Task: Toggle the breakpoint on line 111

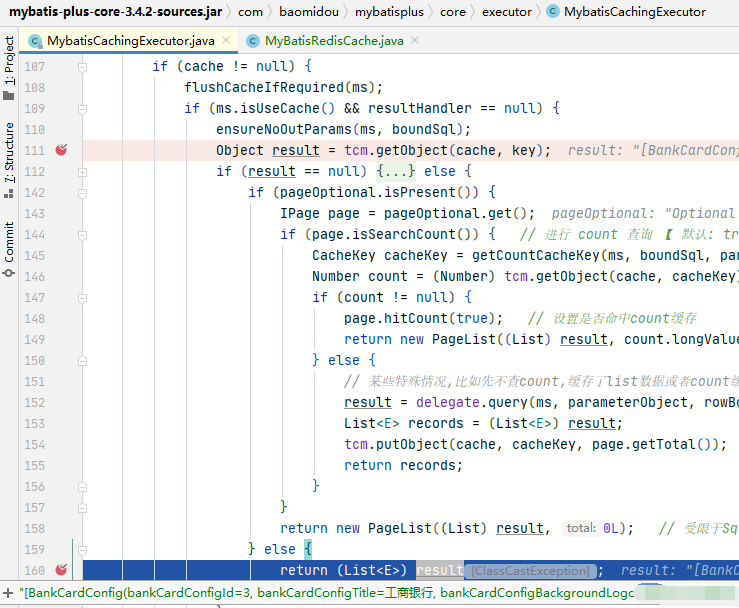Action: (x=61, y=150)
